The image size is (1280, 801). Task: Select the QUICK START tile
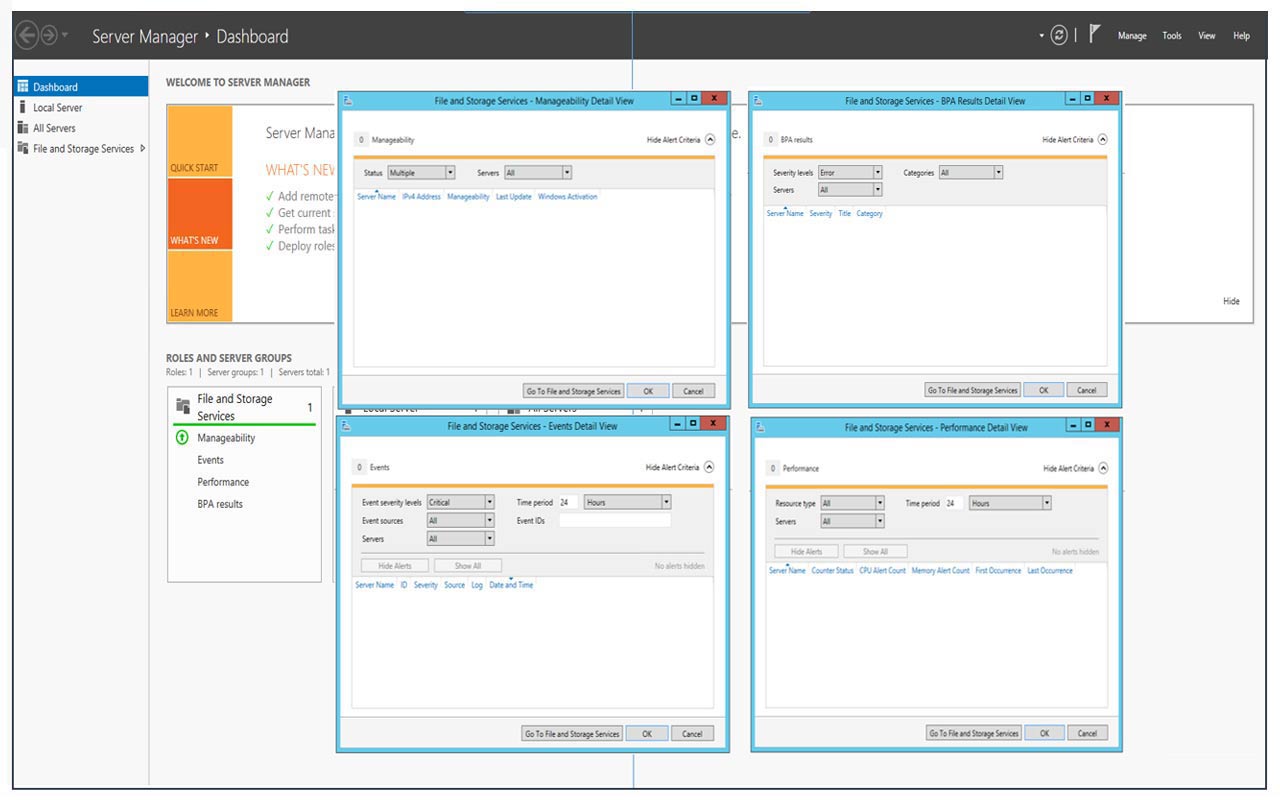coord(200,141)
